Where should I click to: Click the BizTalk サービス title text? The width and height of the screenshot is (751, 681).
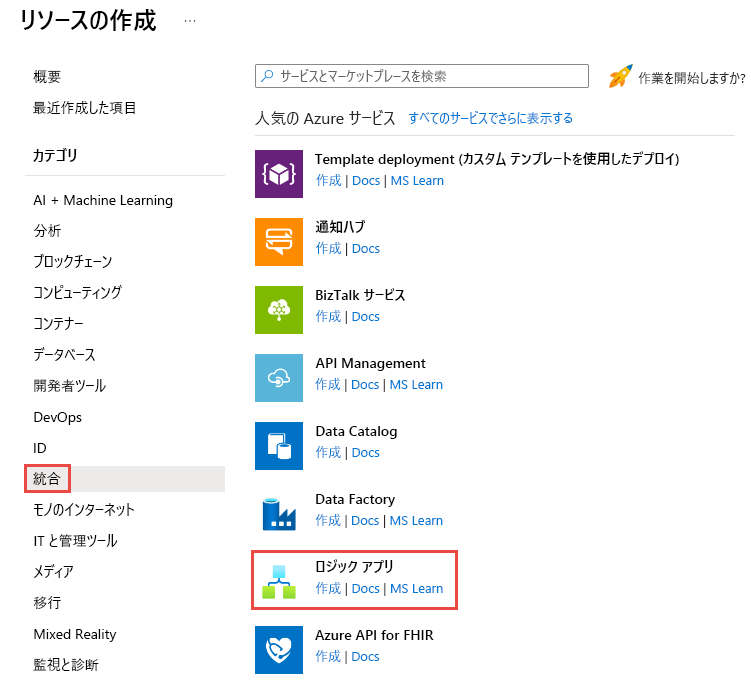(360, 295)
